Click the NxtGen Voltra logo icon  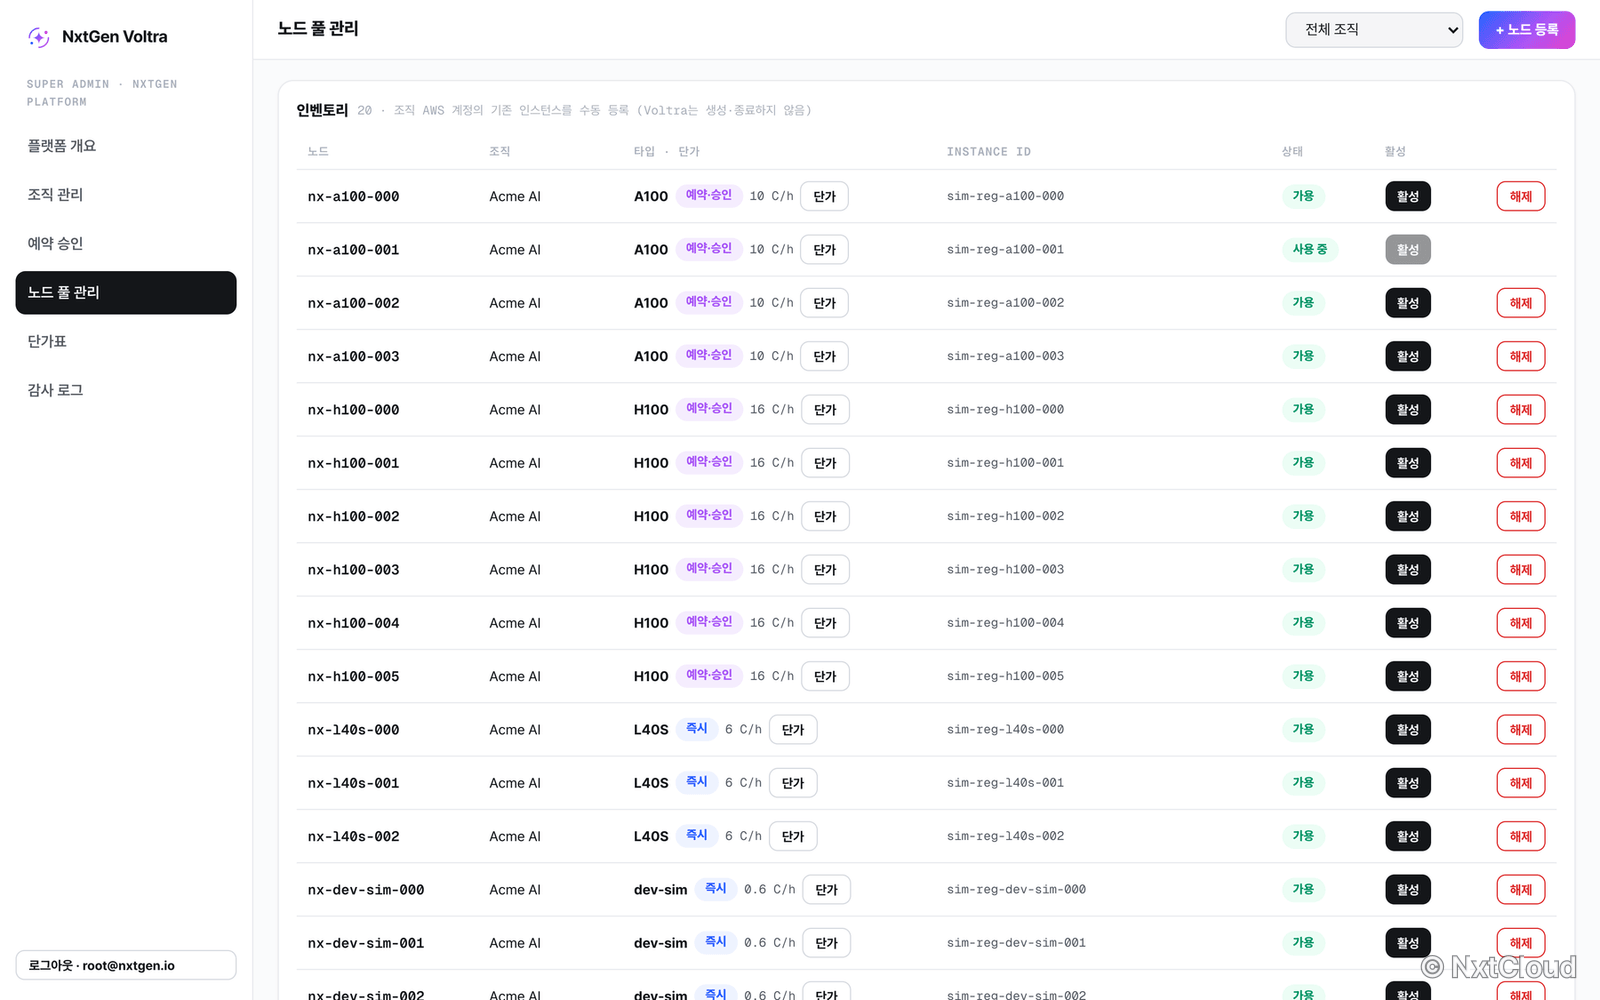39,37
